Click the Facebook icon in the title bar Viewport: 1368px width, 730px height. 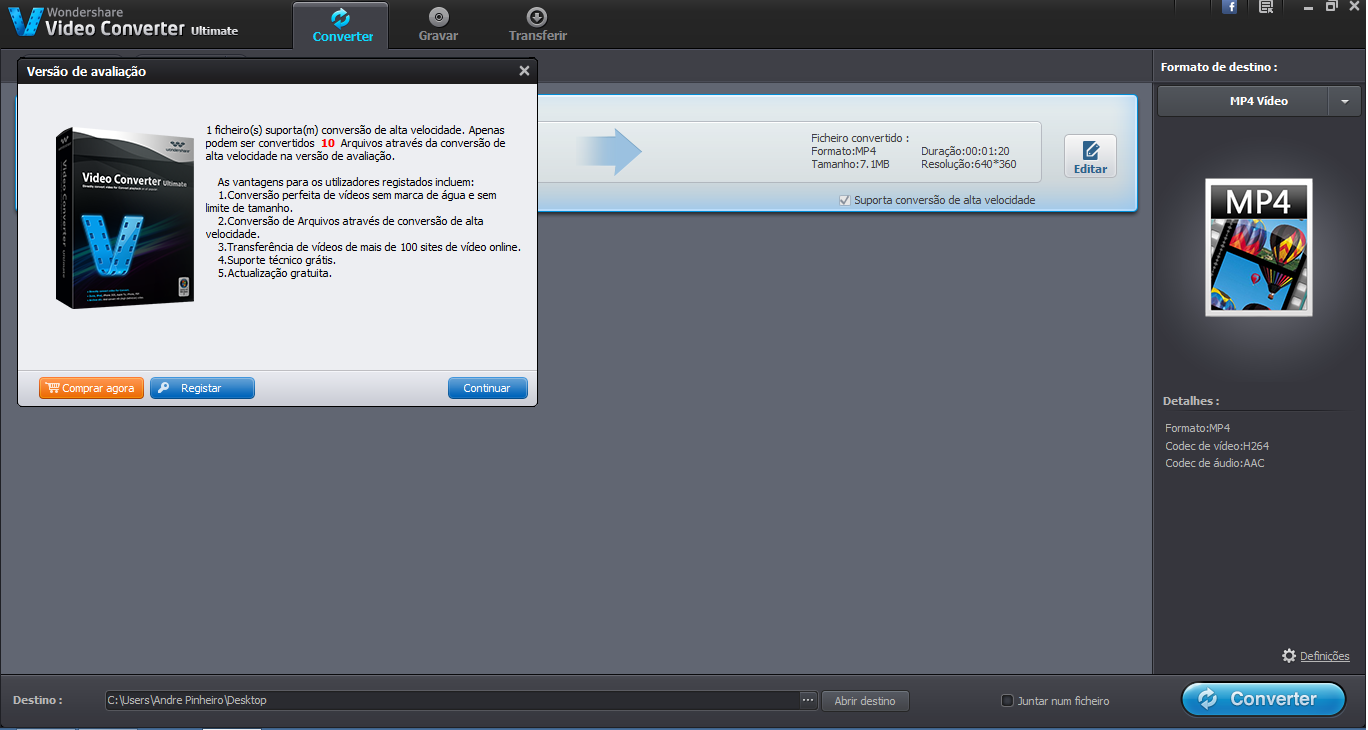[1229, 7]
